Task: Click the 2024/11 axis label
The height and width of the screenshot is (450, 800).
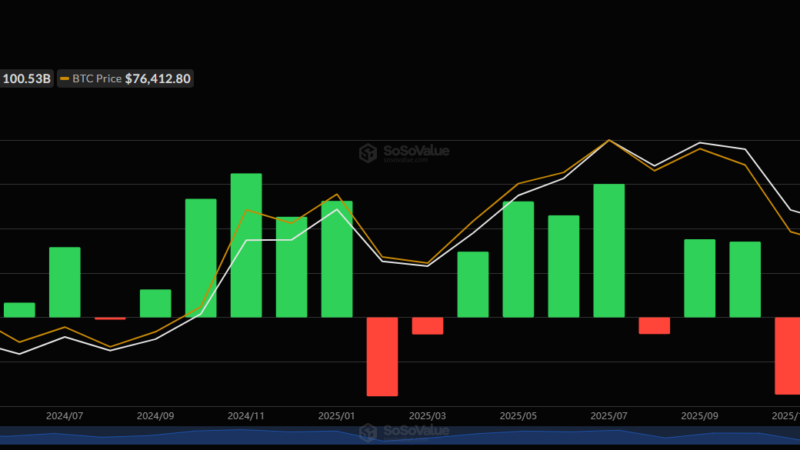Action: 246,416
